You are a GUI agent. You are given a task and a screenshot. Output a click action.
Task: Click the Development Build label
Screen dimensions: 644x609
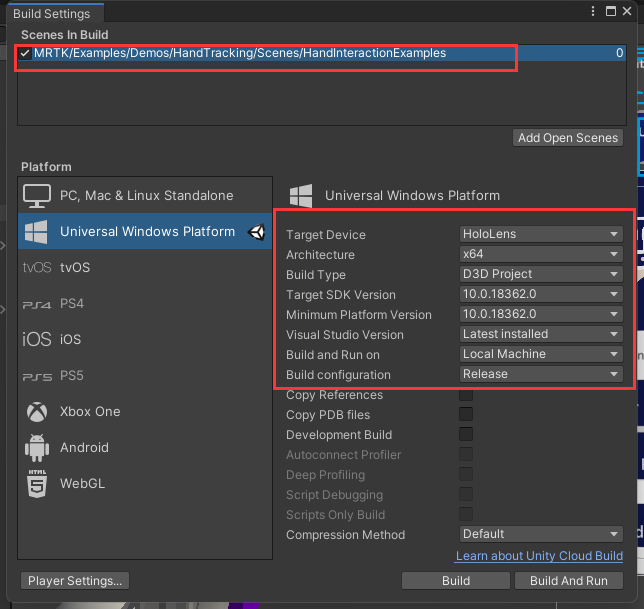coord(339,434)
